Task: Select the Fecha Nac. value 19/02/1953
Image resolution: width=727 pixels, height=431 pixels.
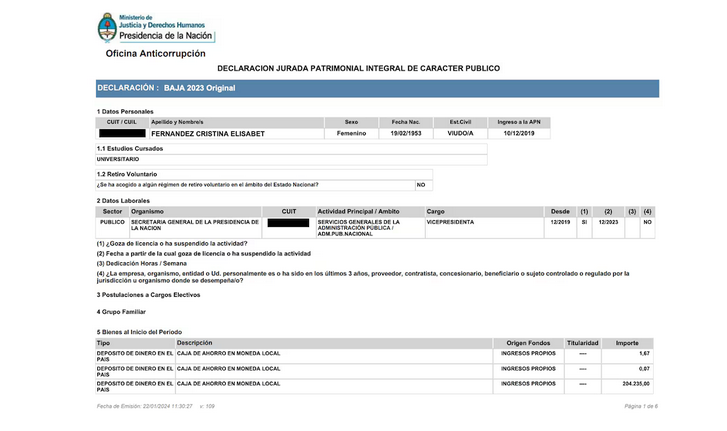Action: [x=405, y=133]
